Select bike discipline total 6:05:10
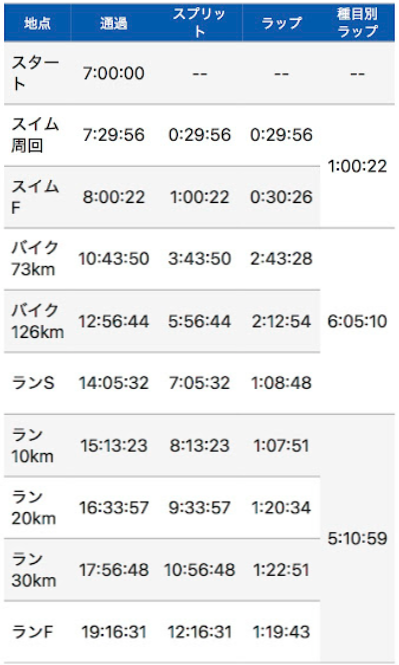This screenshot has height=665, width=399. [357, 321]
